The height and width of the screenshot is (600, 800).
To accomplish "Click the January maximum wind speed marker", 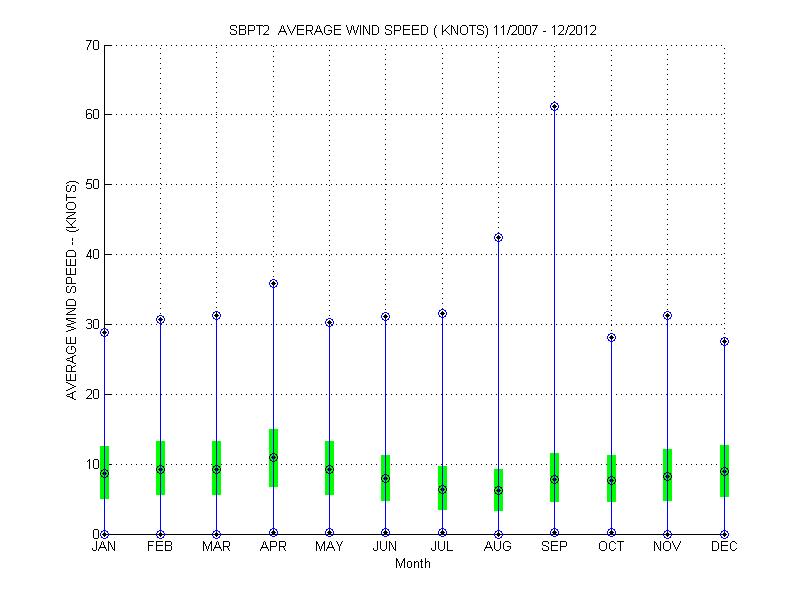I will (104, 332).
